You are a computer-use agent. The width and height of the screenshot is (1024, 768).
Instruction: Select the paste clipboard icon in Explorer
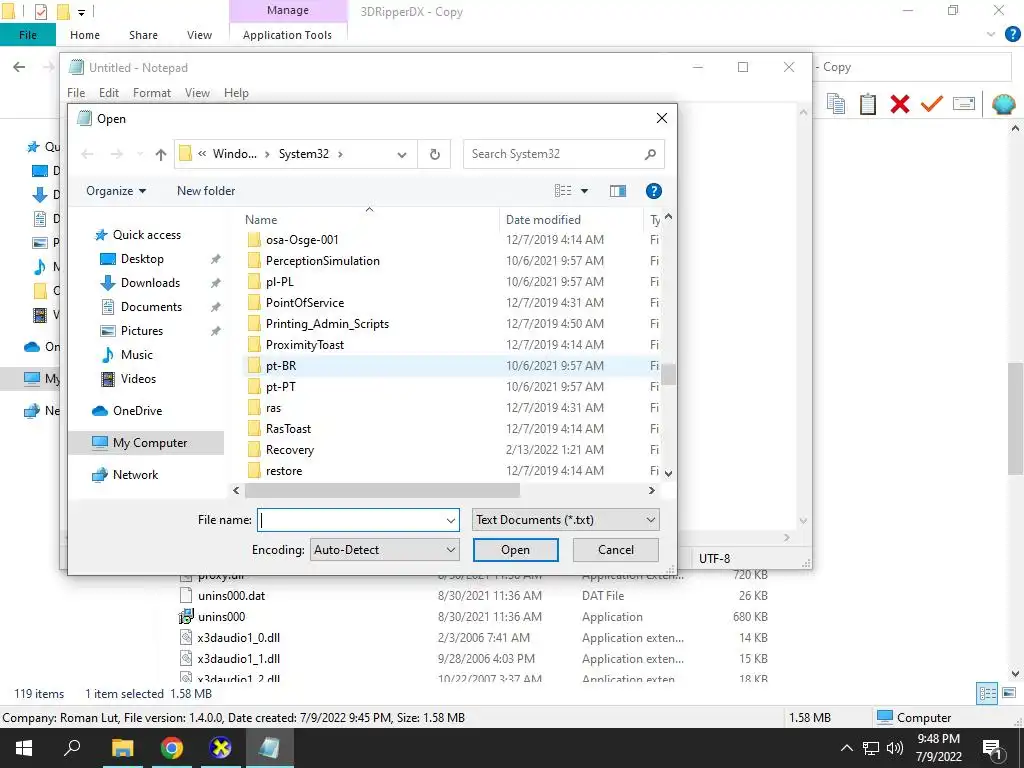pyautogui.click(x=867, y=104)
